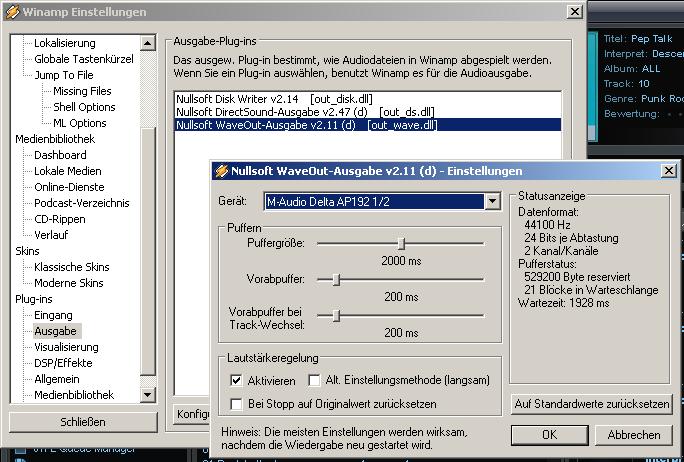The image size is (684, 462).
Task: Open Visualisierung plug-ins page
Action: pos(66,347)
